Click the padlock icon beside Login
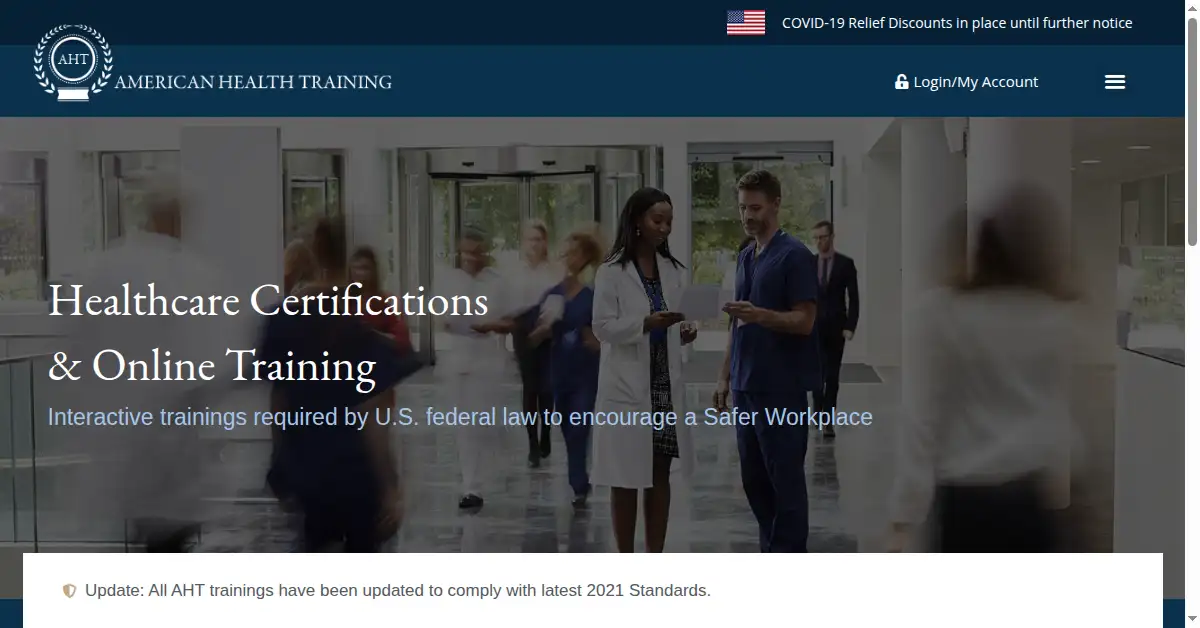 click(x=901, y=82)
